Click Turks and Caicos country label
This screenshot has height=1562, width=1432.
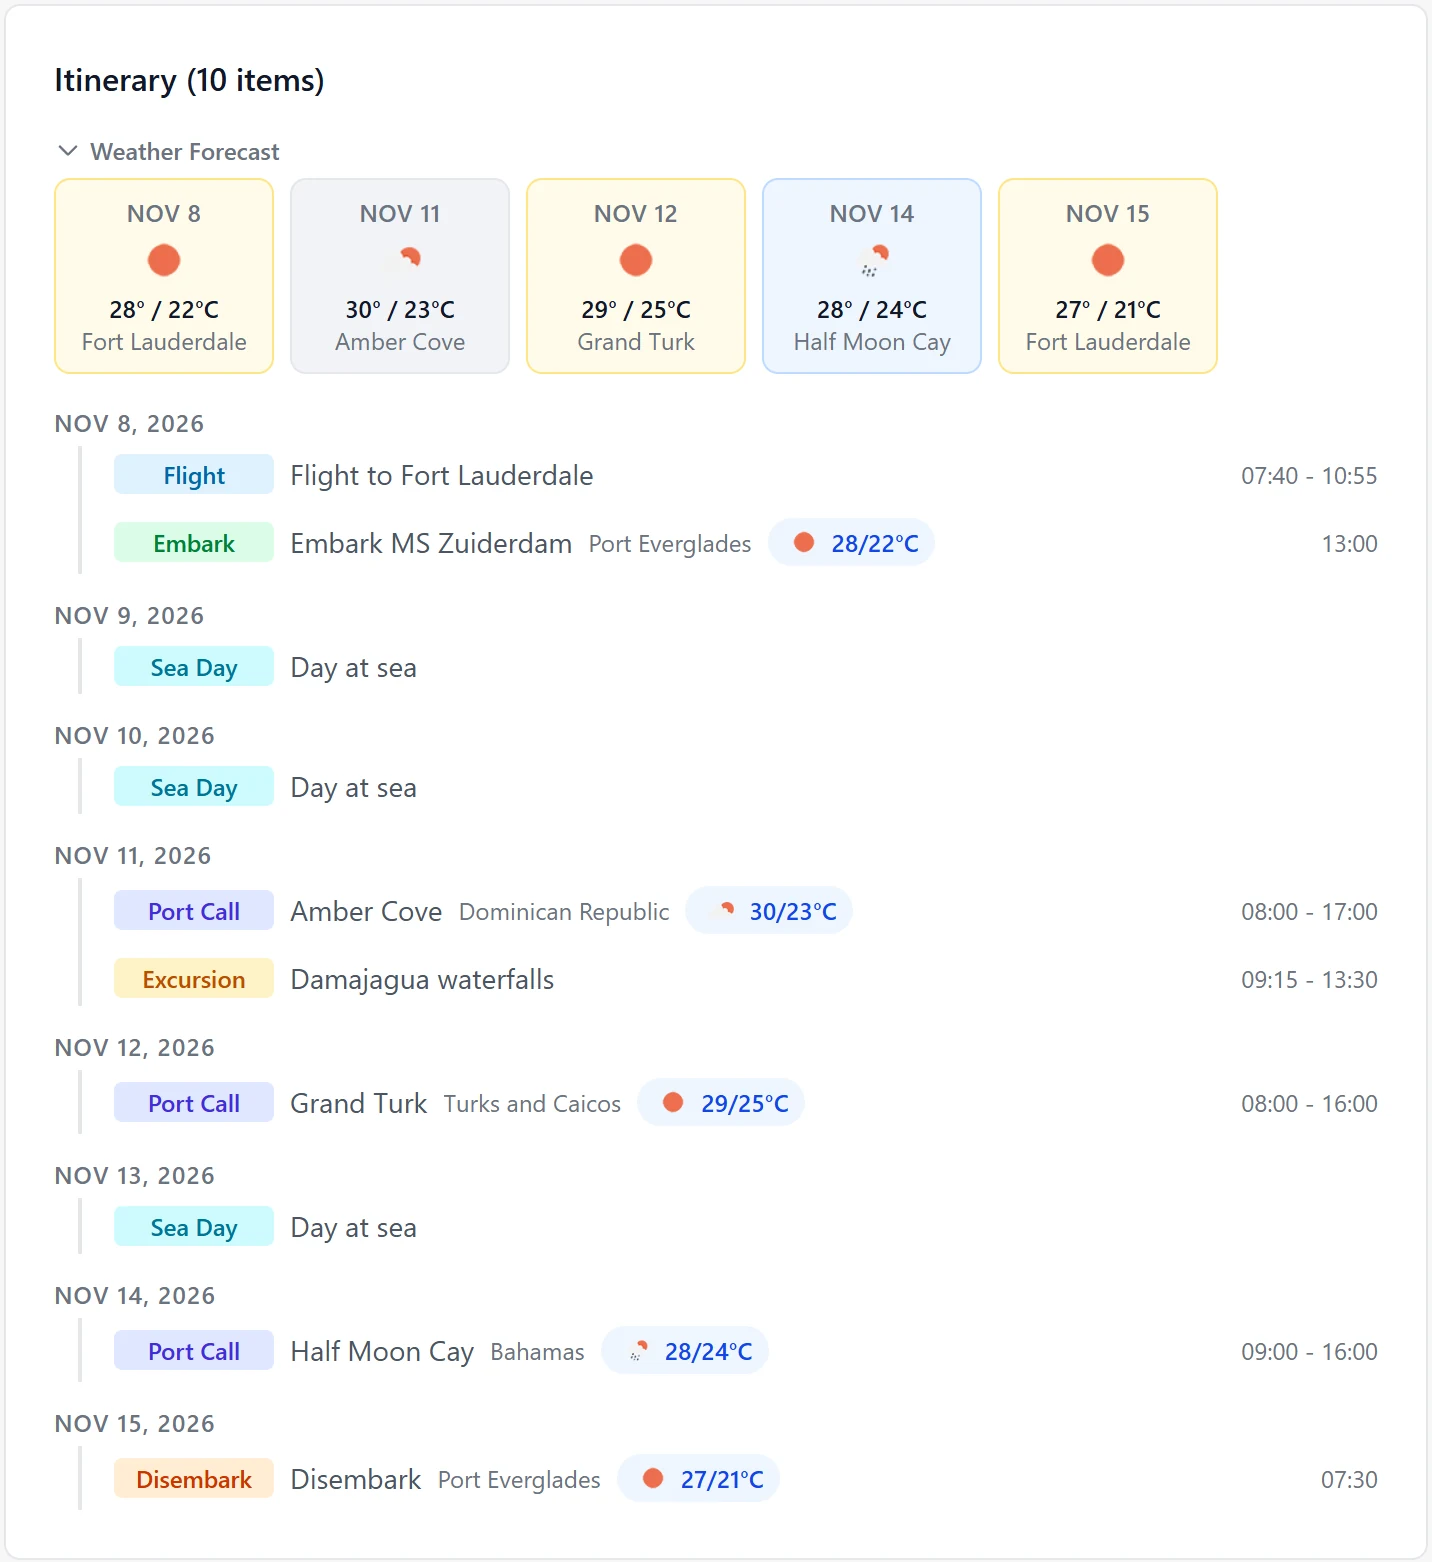point(532,1104)
